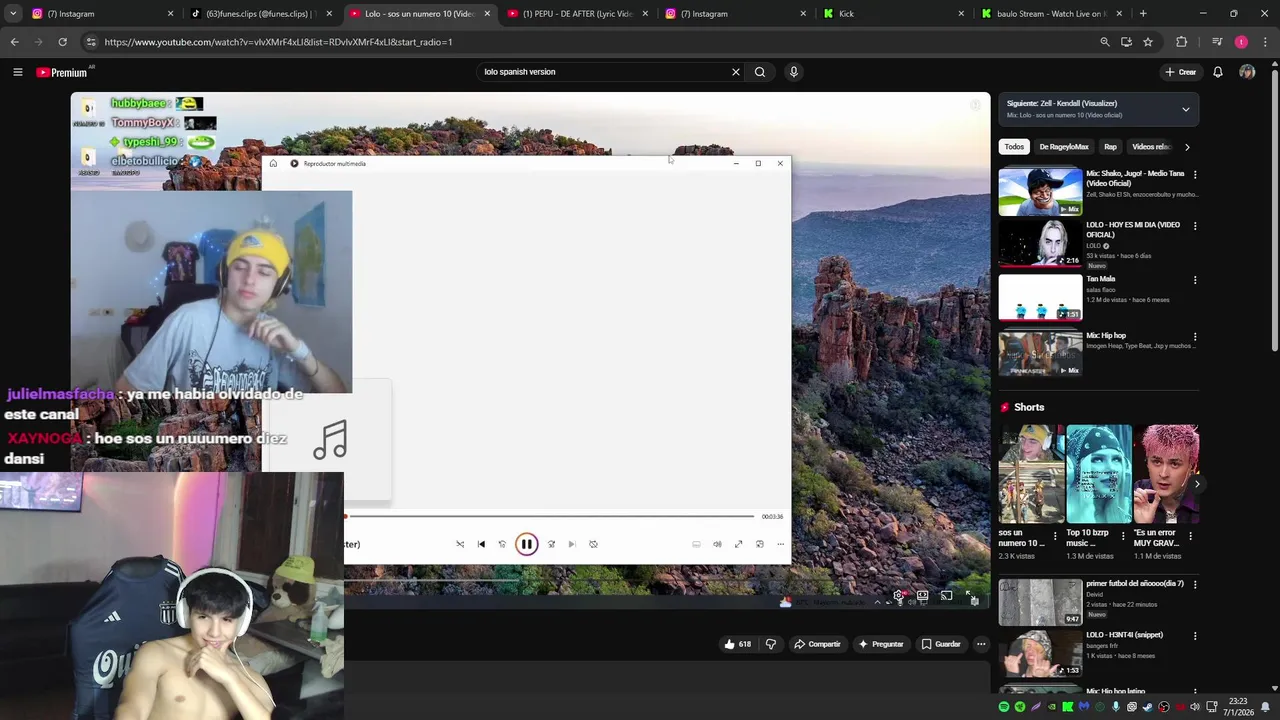Show more filter chips with right arrow
The width and height of the screenshot is (1280, 720).
click(1187, 147)
